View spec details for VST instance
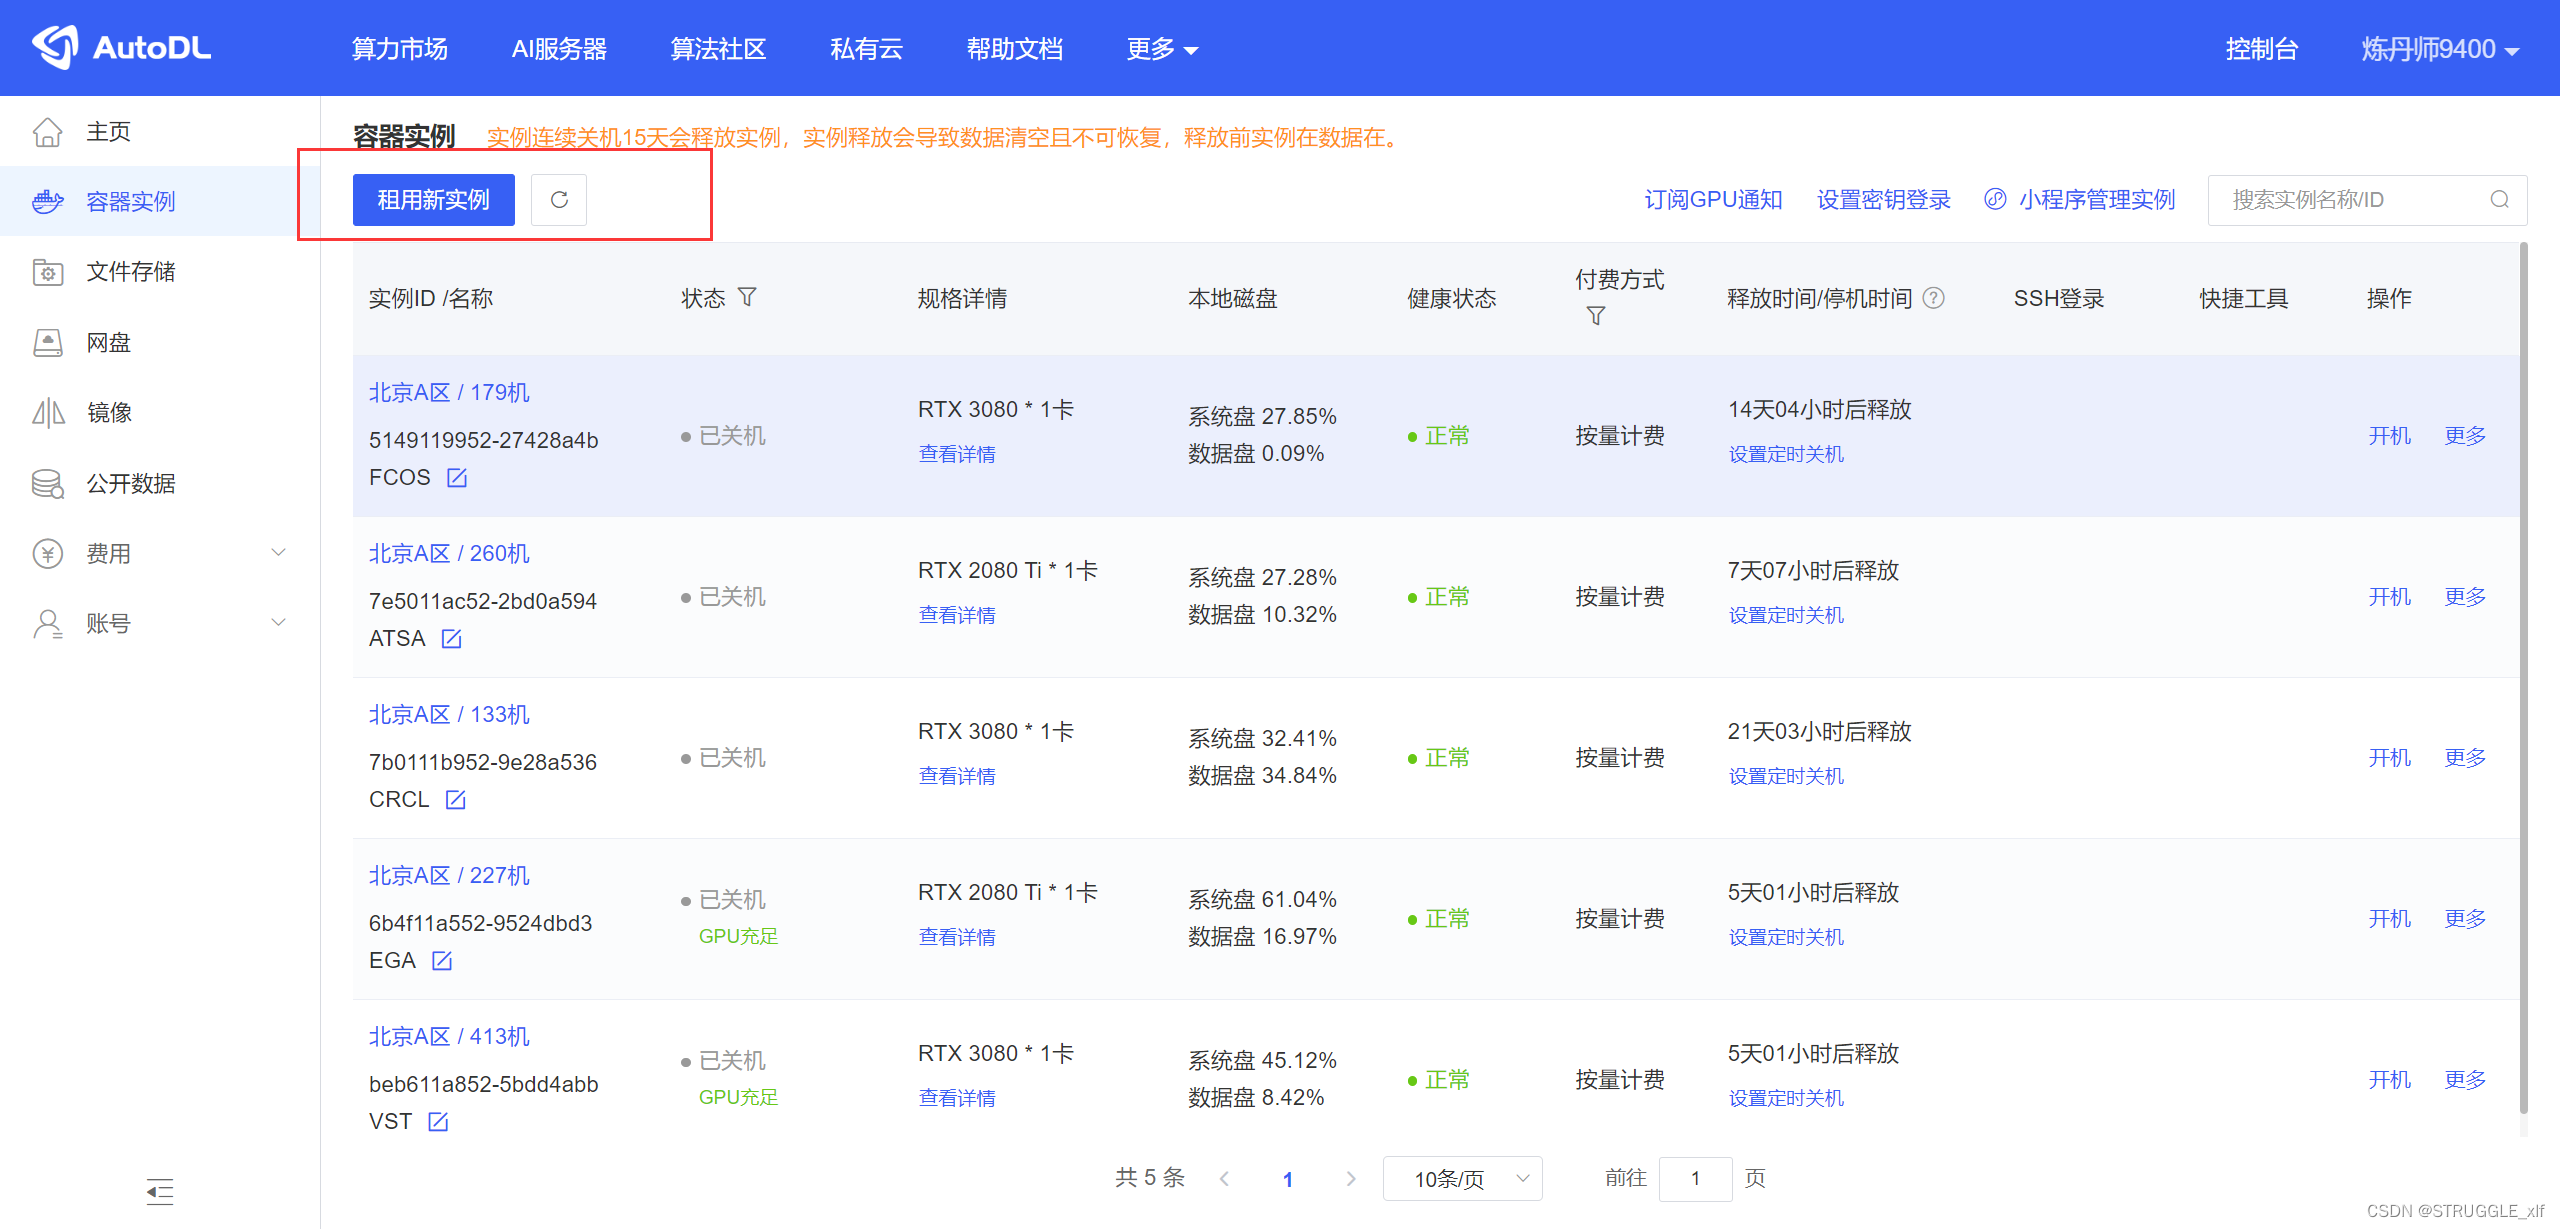This screenshot has height=1229, width=2560. pyautogui.click(x=957, y=1098)
